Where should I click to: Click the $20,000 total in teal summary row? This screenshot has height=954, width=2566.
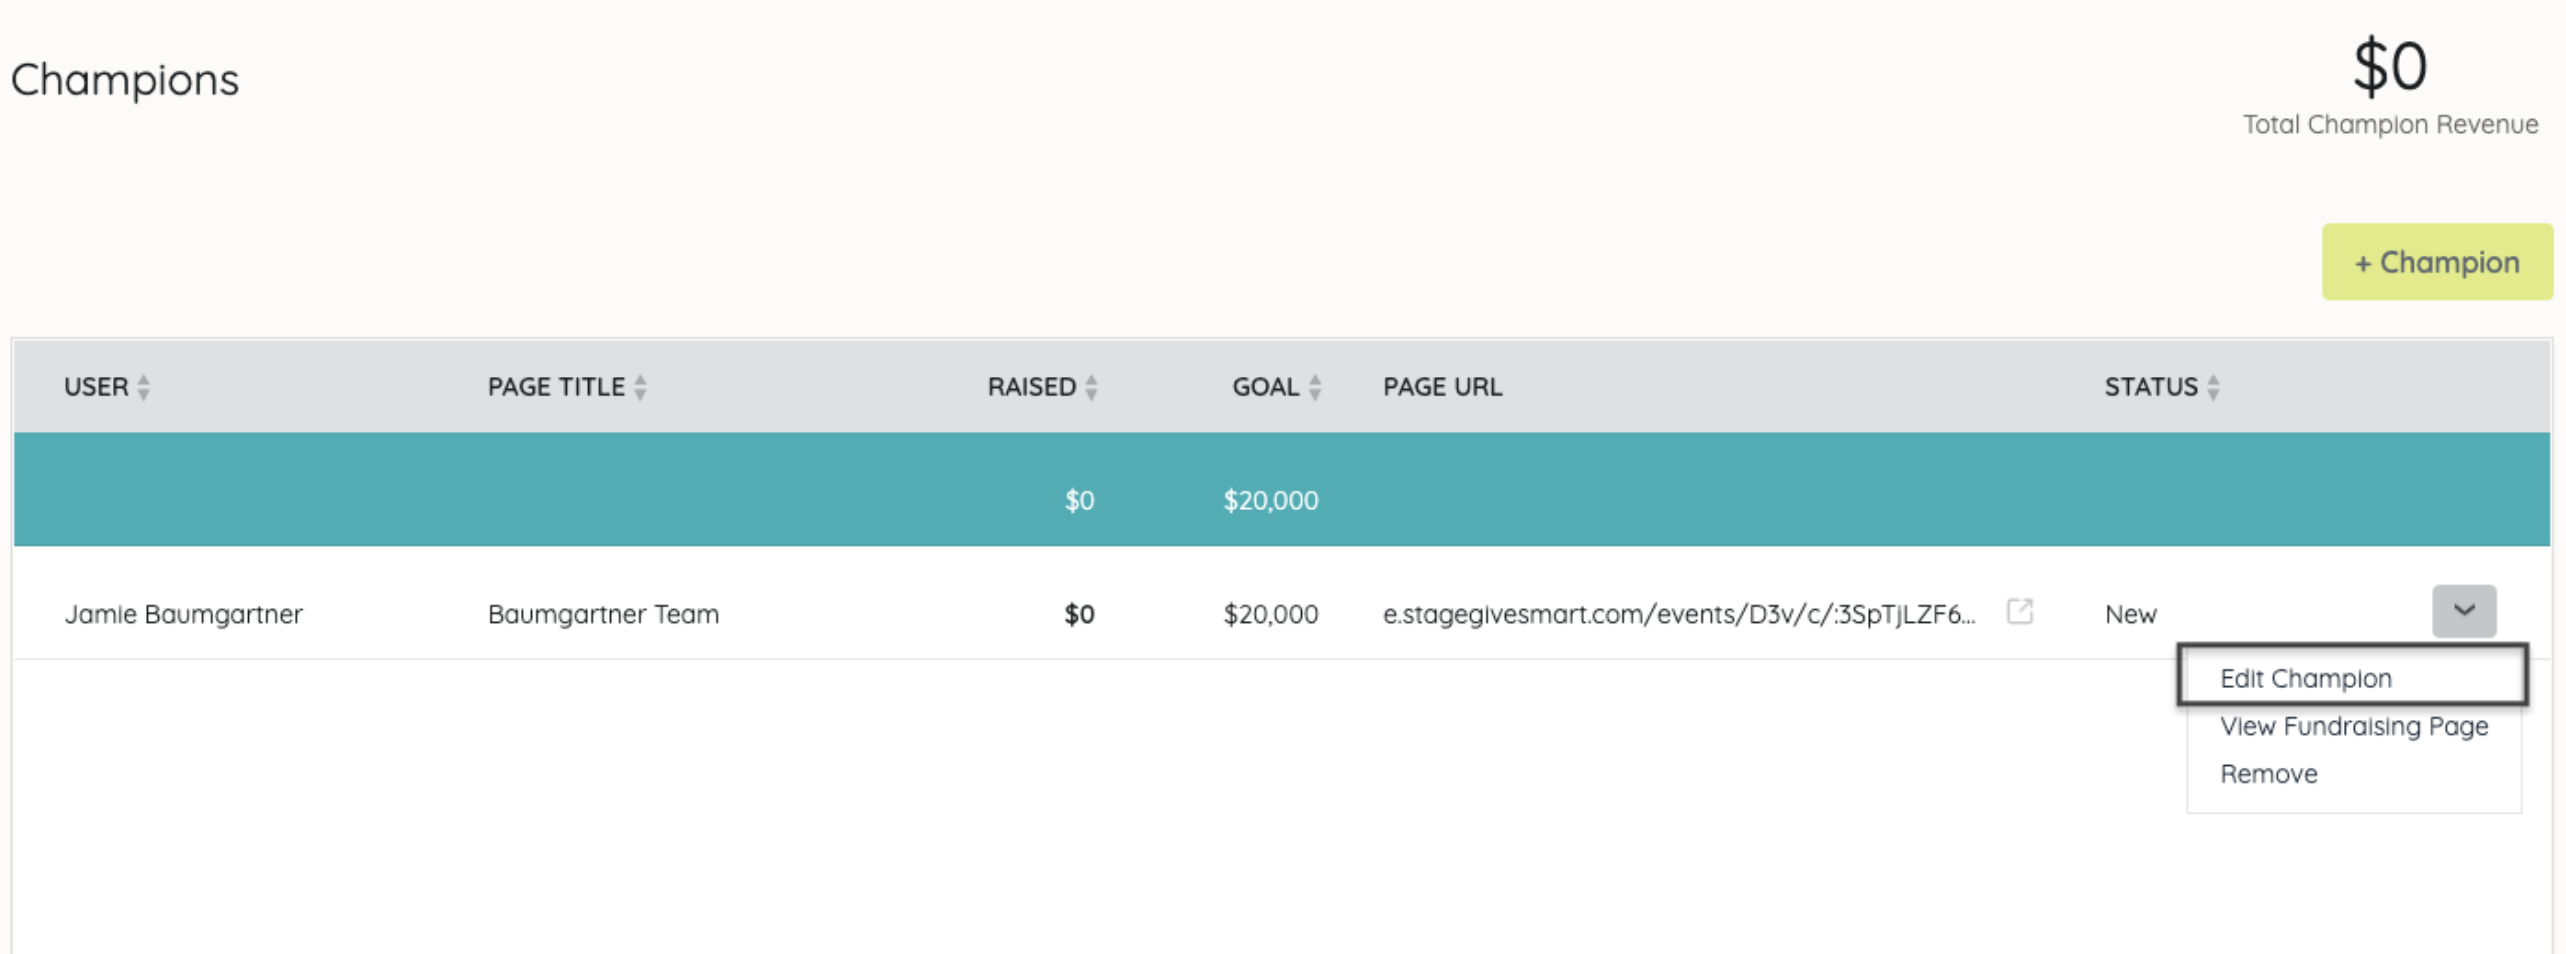point(1270,500)
